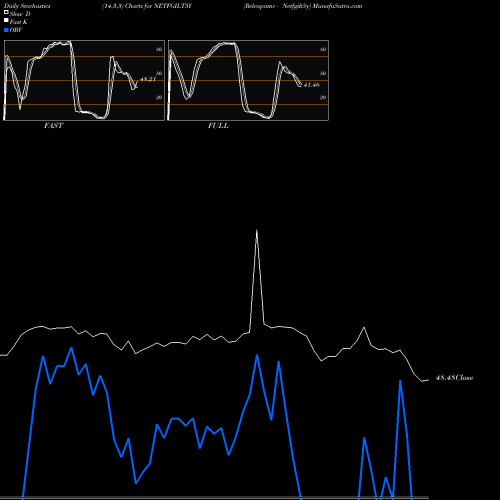Click the 'Slow D' legend text
This screenshot has width=500, height=500.
[20, 14]
